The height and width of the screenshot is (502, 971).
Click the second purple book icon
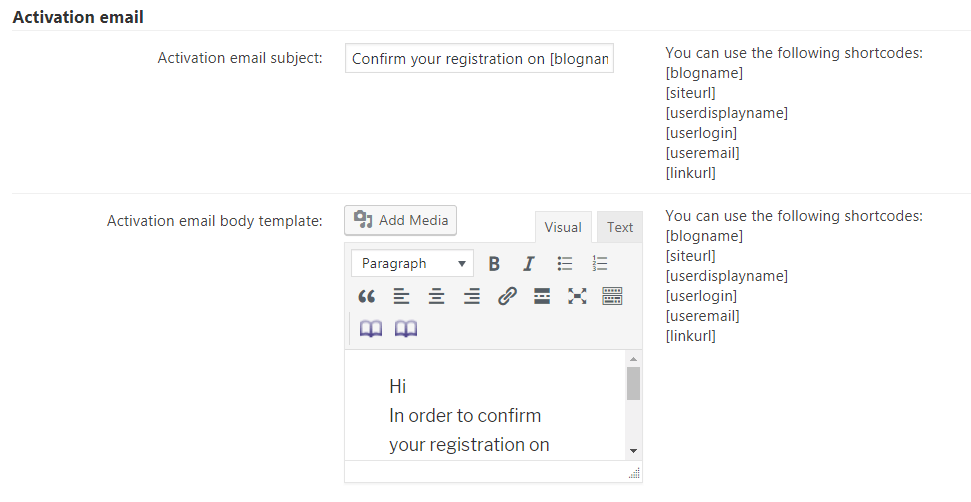[406, 329]
